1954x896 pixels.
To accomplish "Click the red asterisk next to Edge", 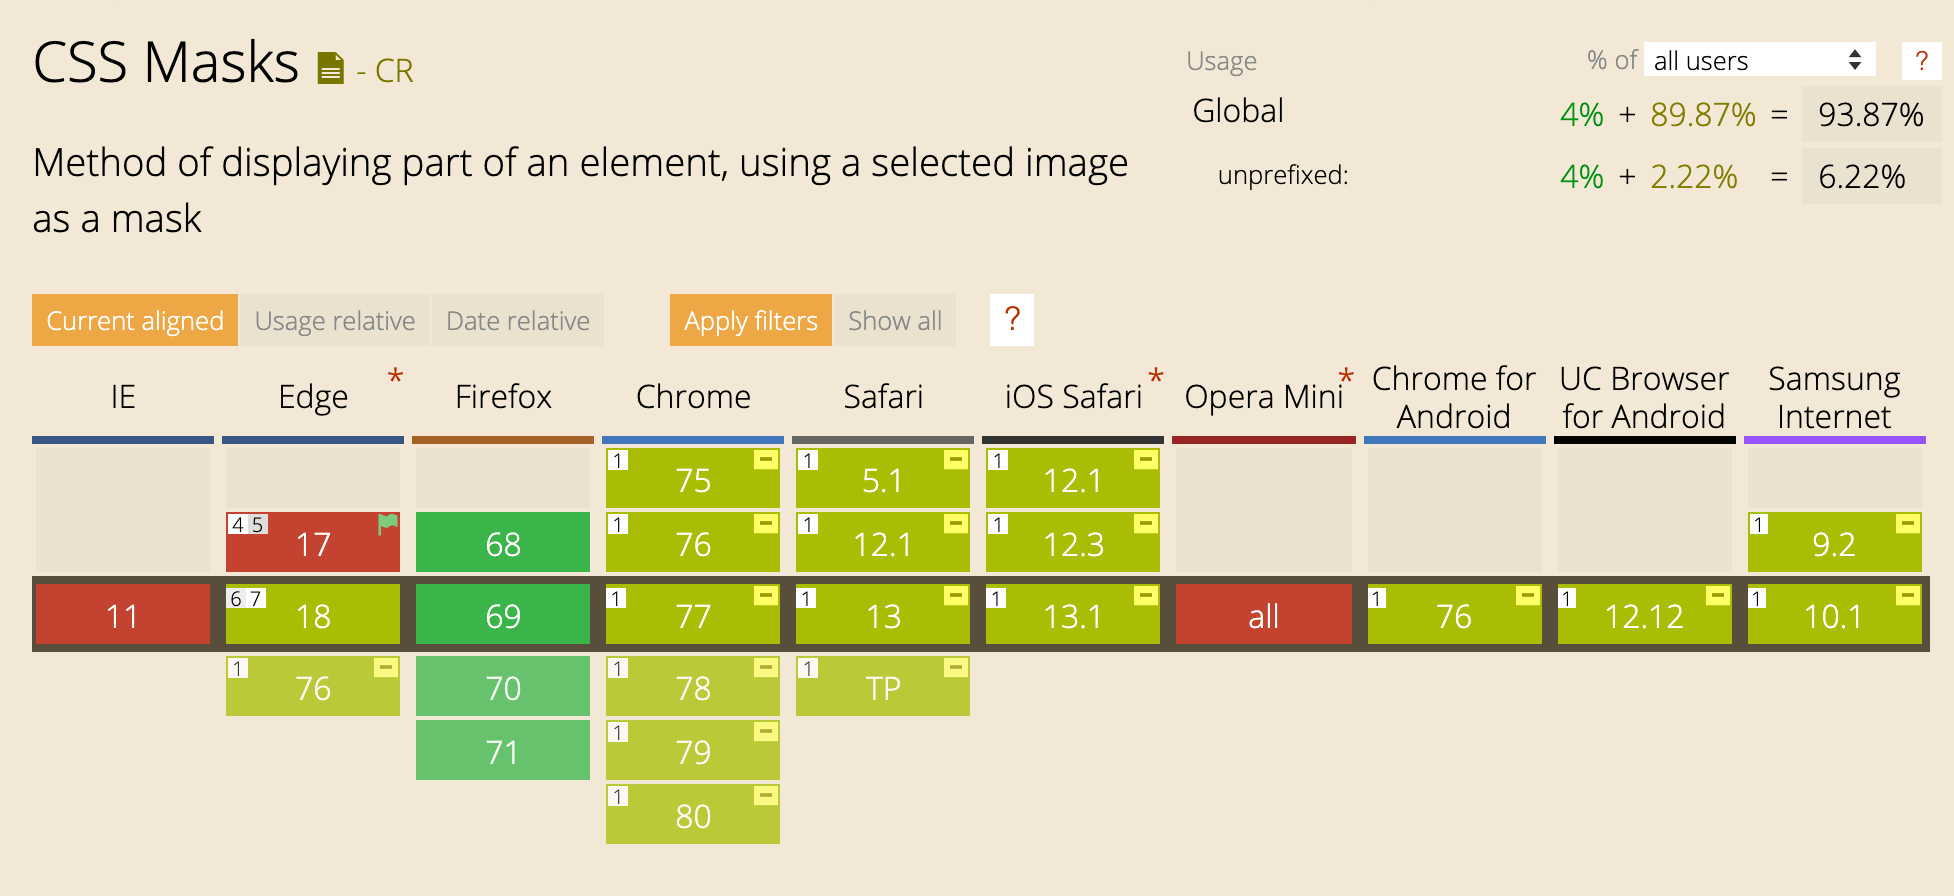I will click(x=396, y=377).
